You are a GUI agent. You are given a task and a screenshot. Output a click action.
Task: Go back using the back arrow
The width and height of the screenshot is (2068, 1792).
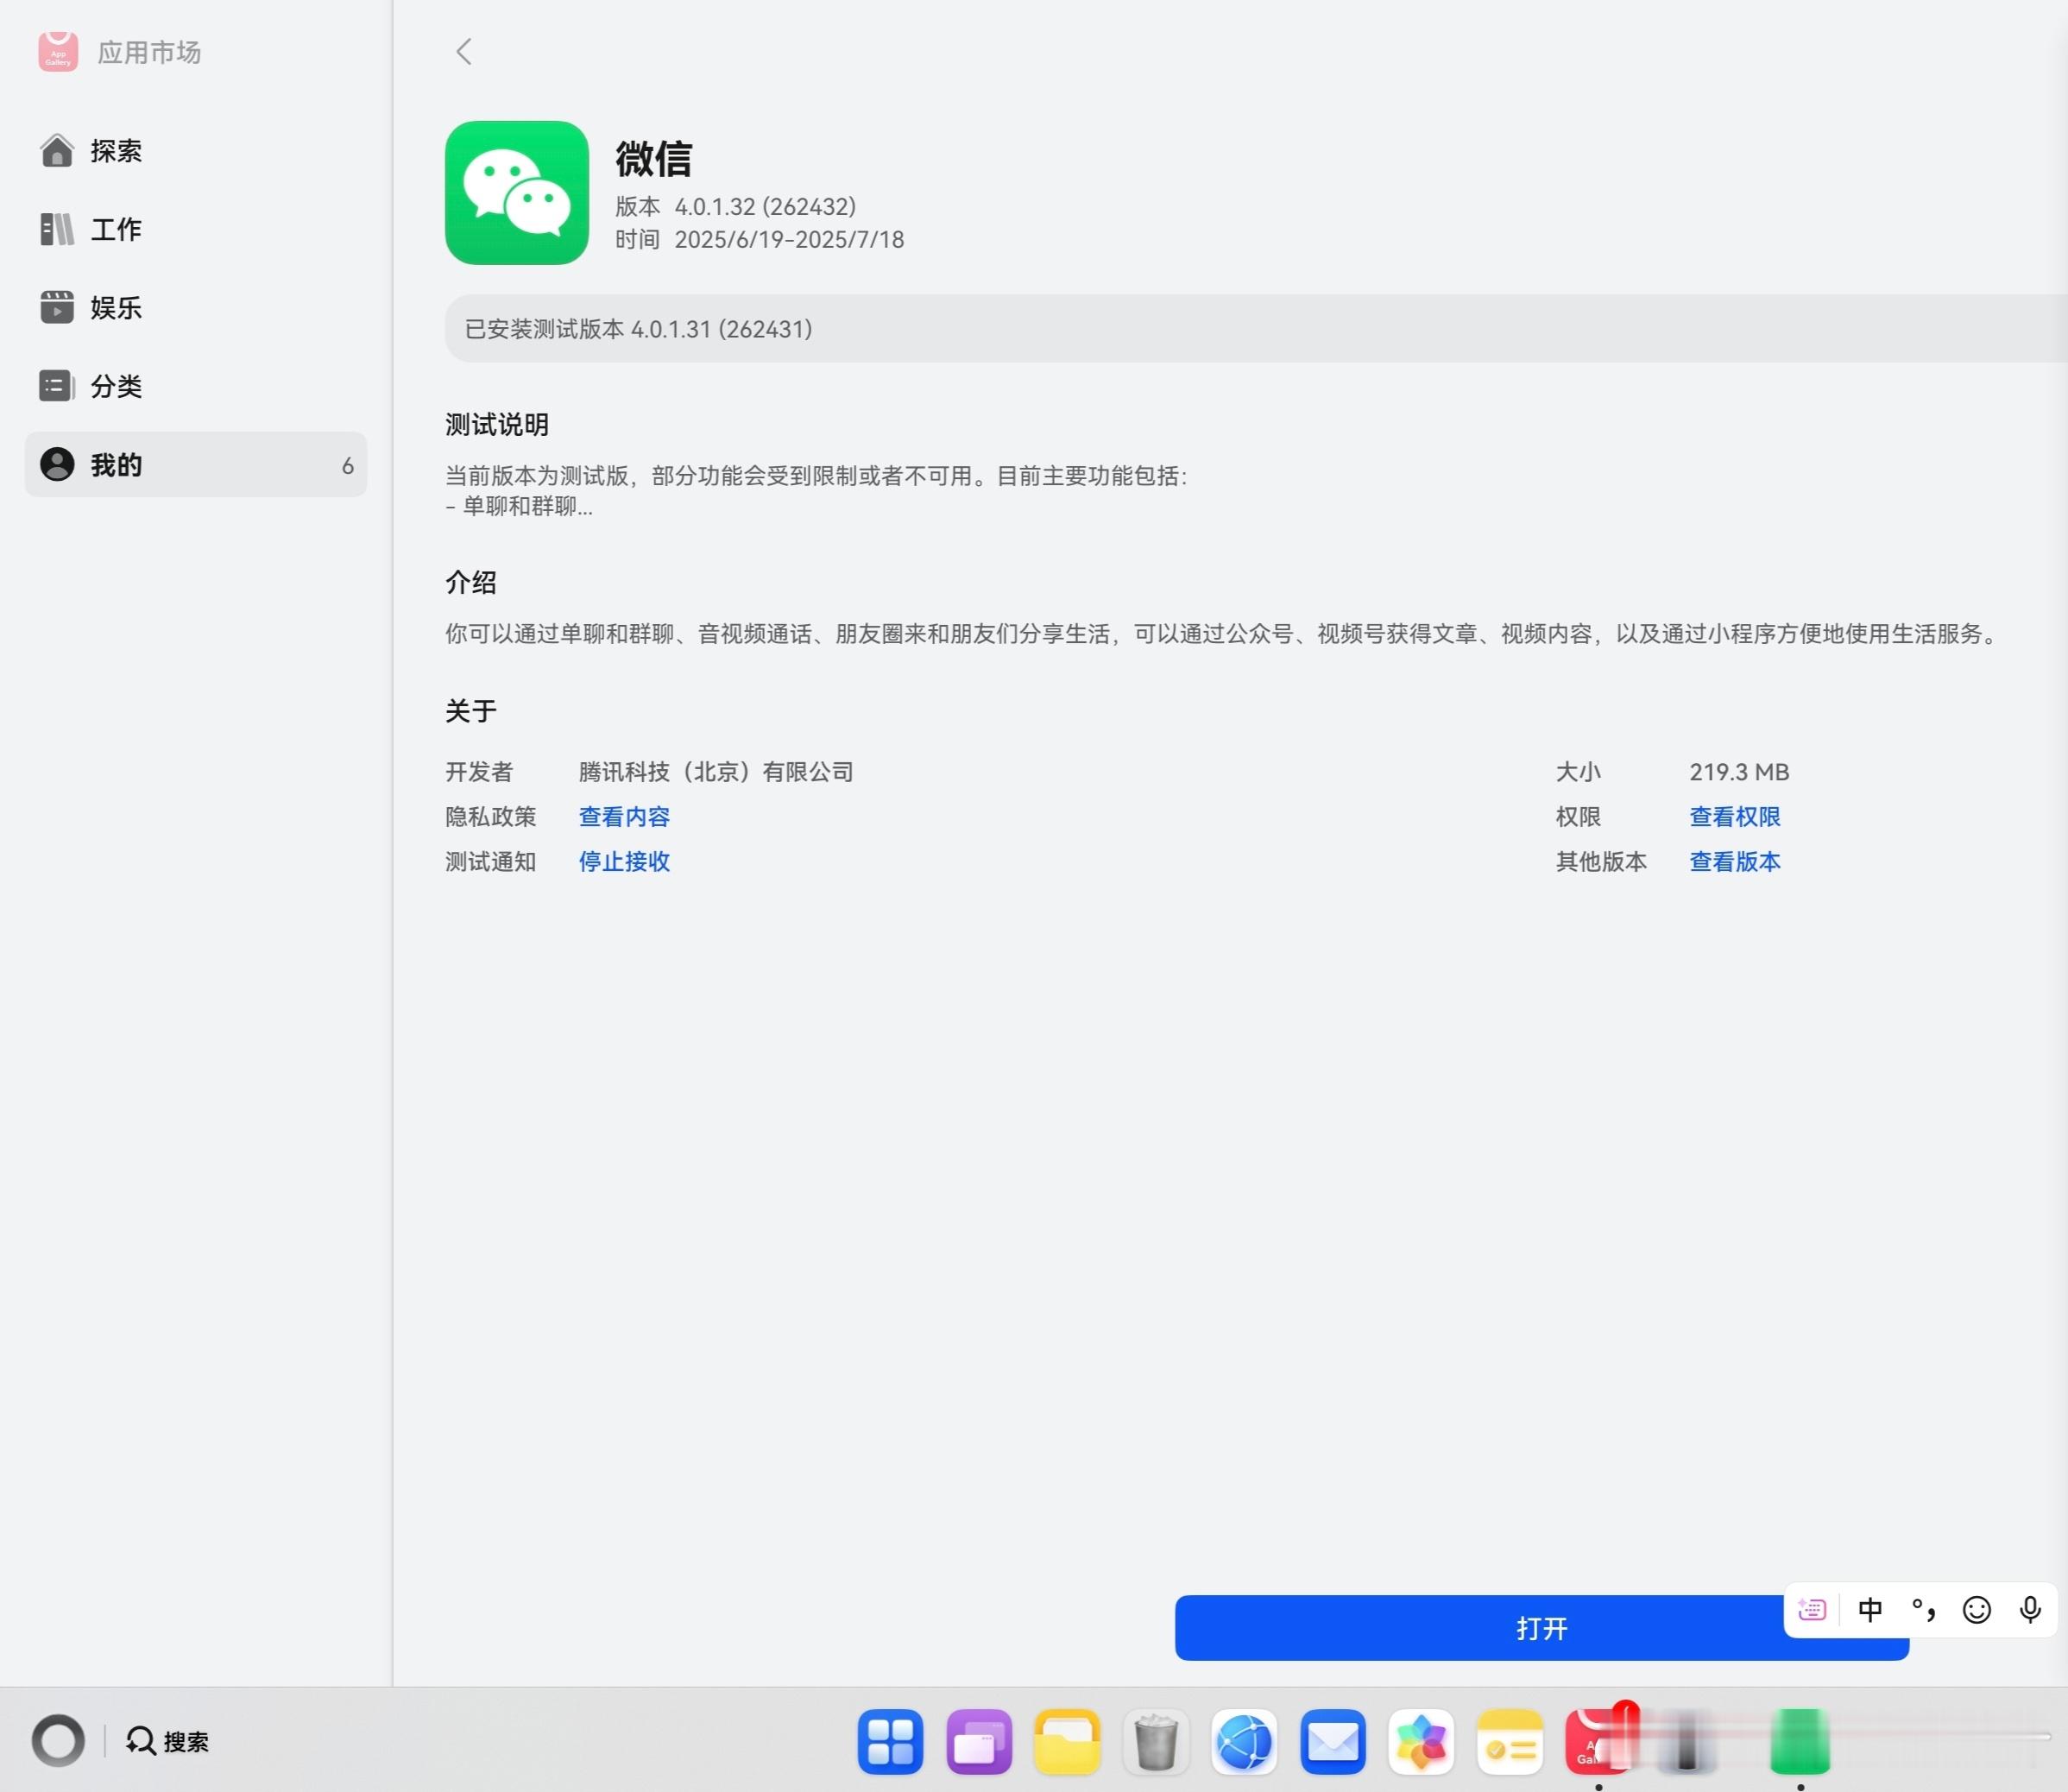click(463, 52)
